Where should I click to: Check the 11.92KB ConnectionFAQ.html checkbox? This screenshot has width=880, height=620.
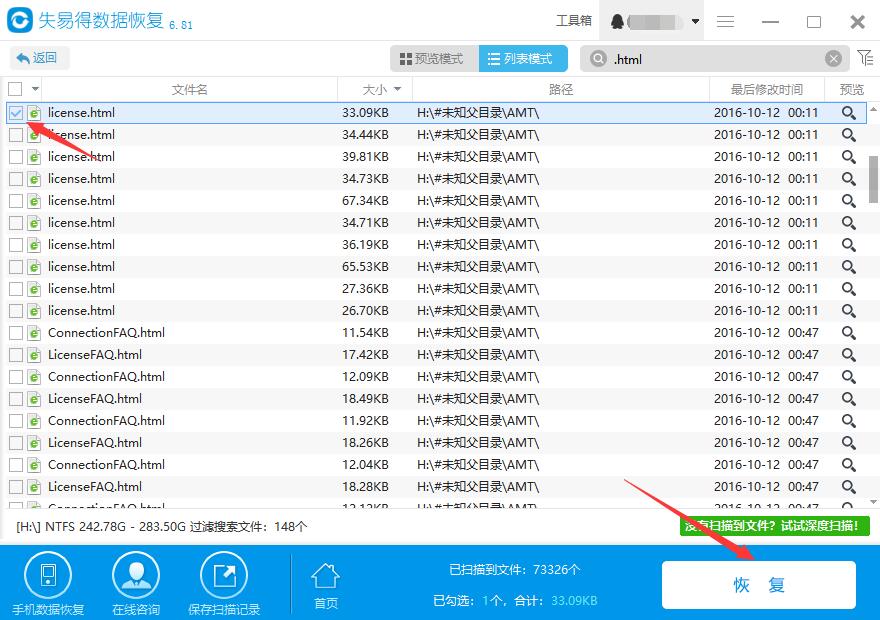pyautogui.click(x=16, y=421)
